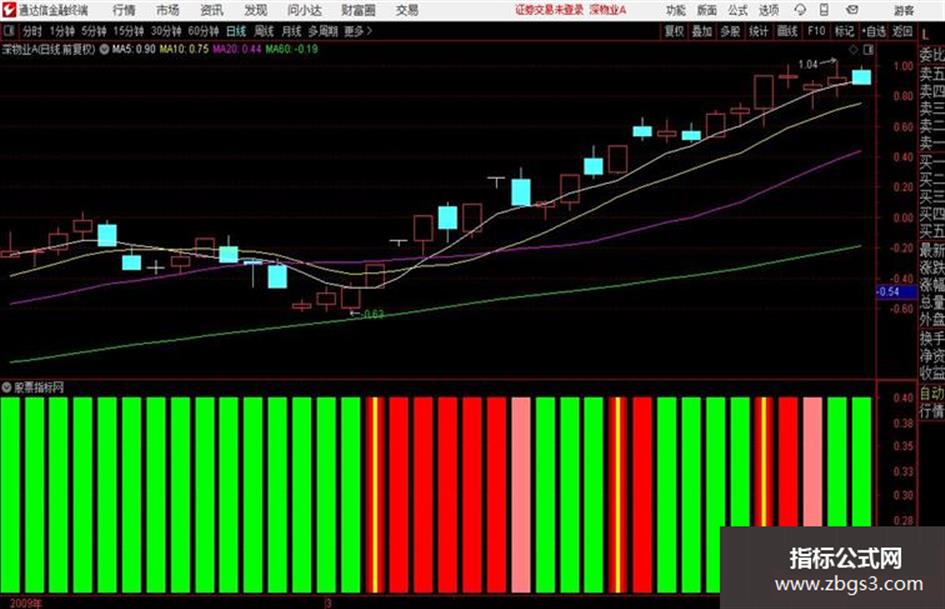Open the customer service headset icon

[x=800, y=10]
